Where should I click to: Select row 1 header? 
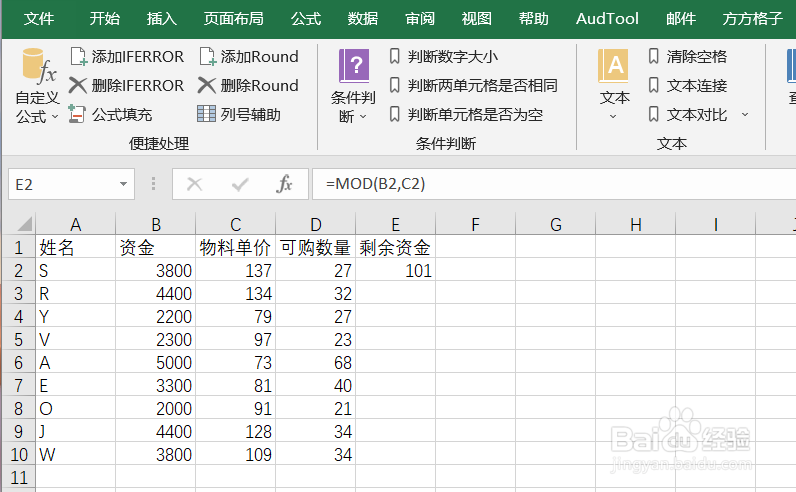[x=19, y=247]
